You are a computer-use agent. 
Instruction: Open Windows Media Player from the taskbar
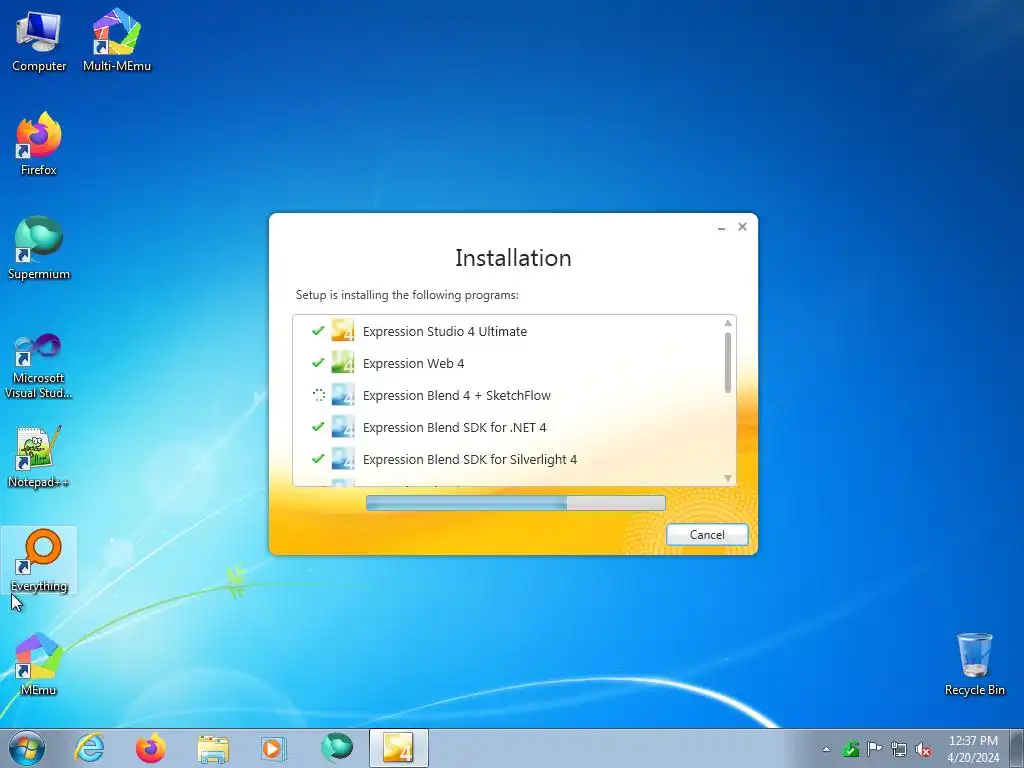pyautogui.click(x=273, y=748)
